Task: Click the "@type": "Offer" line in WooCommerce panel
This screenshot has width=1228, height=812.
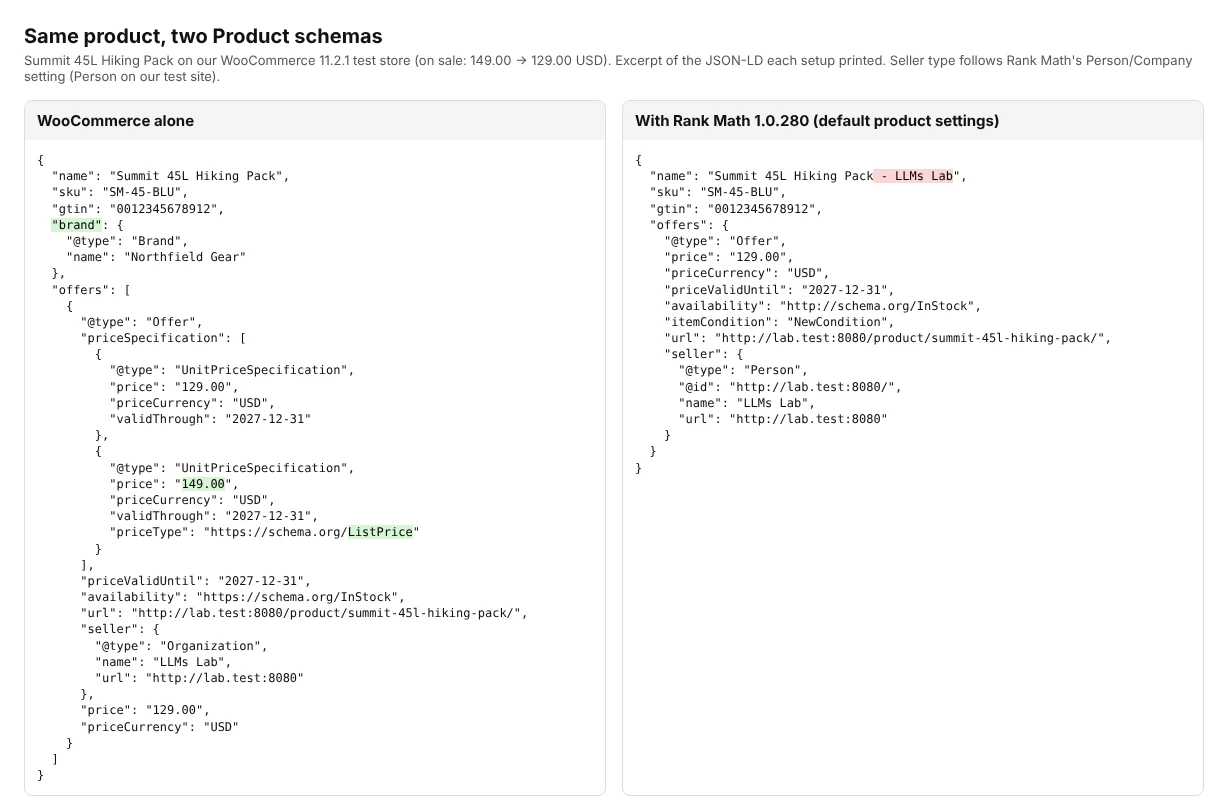Action: pos(142,322)
